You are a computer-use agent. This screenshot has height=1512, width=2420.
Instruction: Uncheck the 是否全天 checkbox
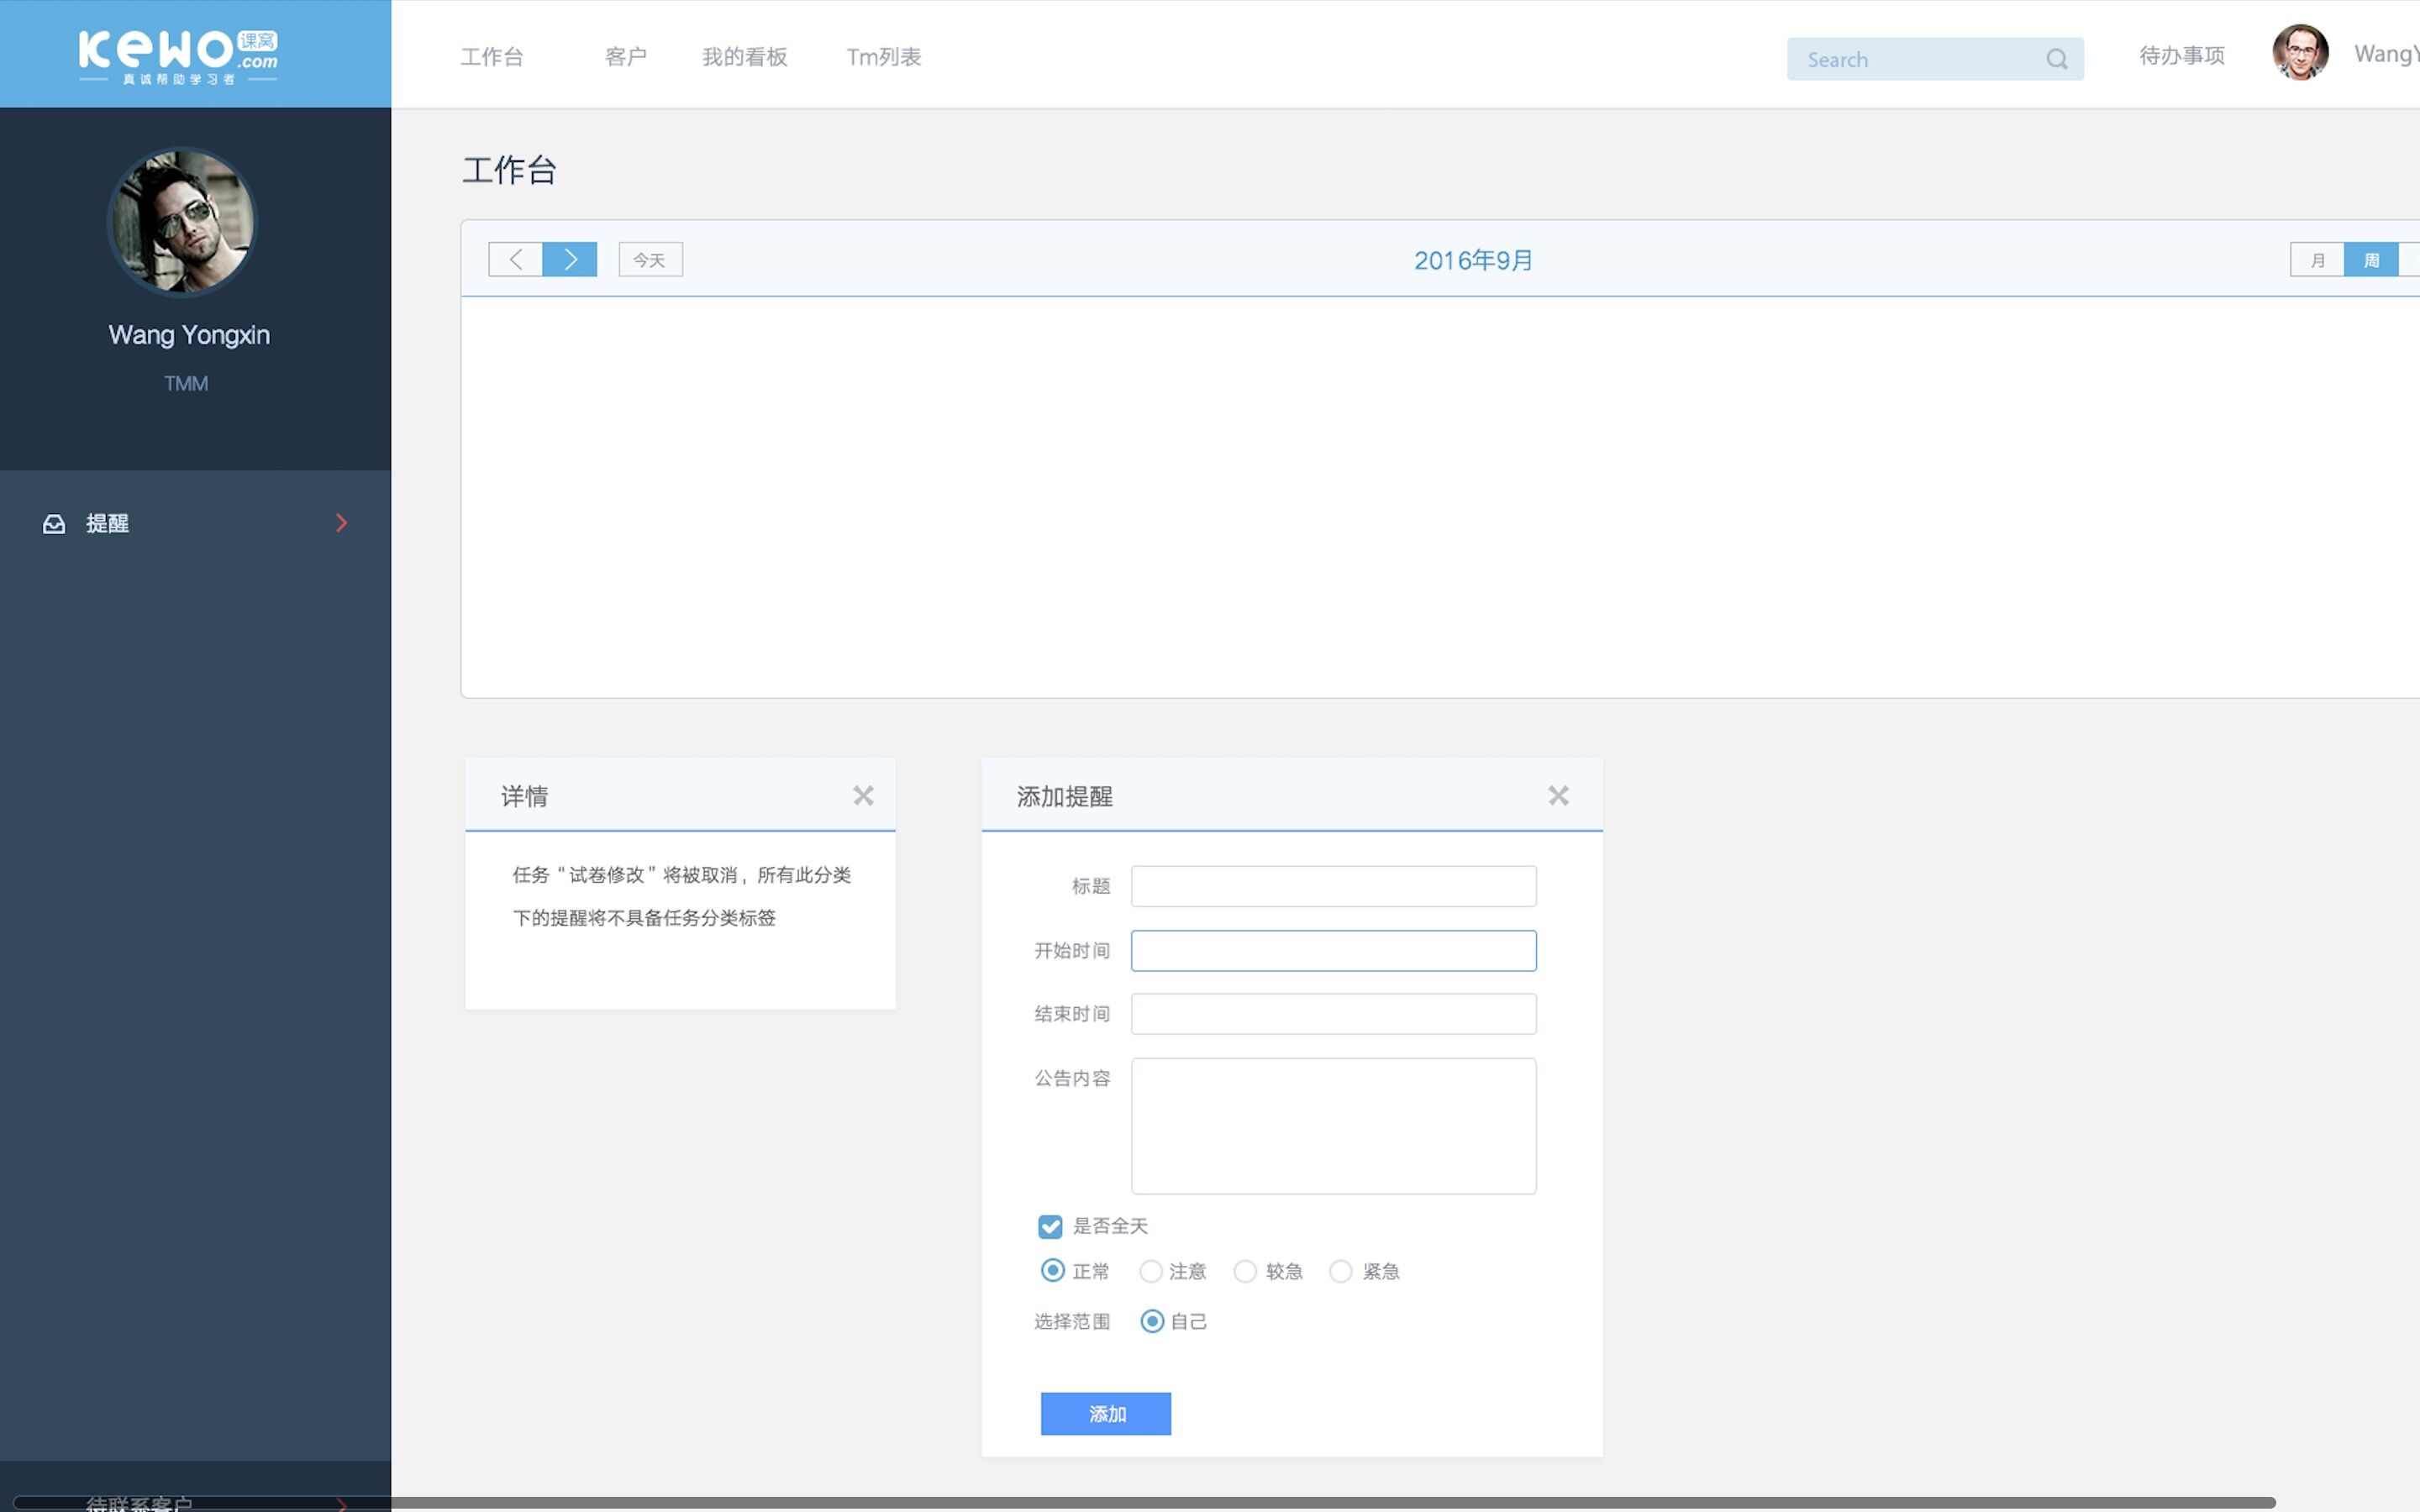pyautogui.click(x=1050, y=1226)
